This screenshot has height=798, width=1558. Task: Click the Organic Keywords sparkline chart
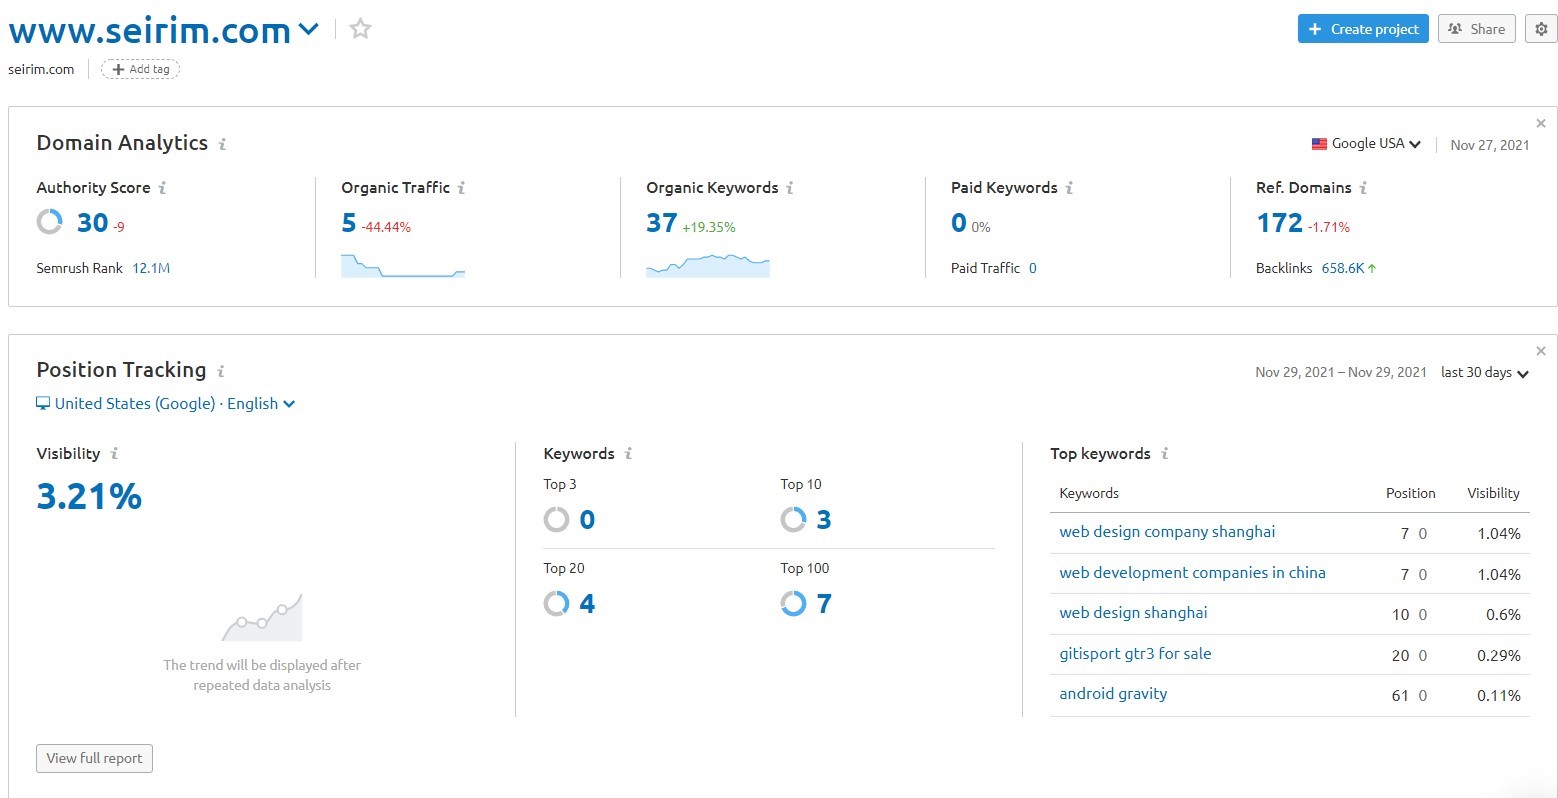(708, 265)
